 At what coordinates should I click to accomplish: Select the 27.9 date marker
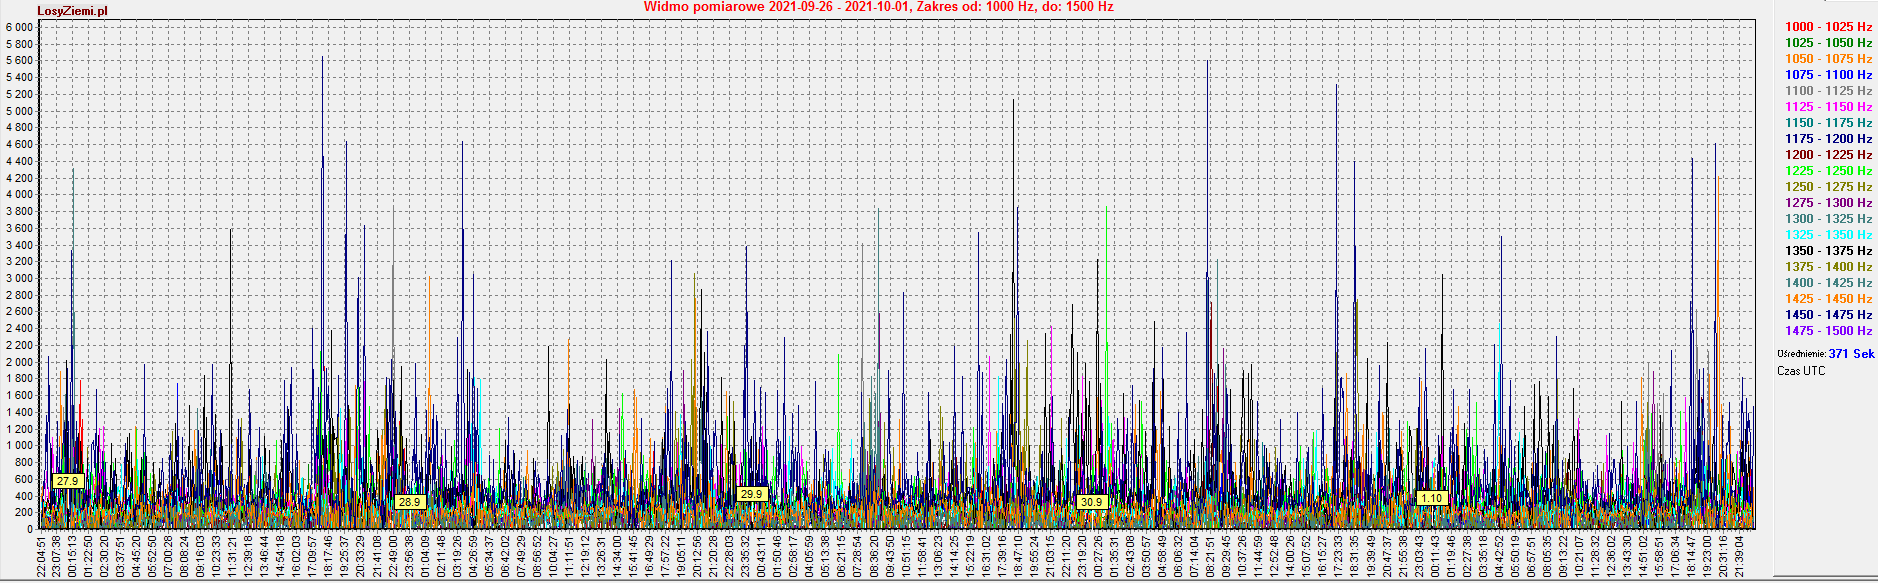click(67, 481)
